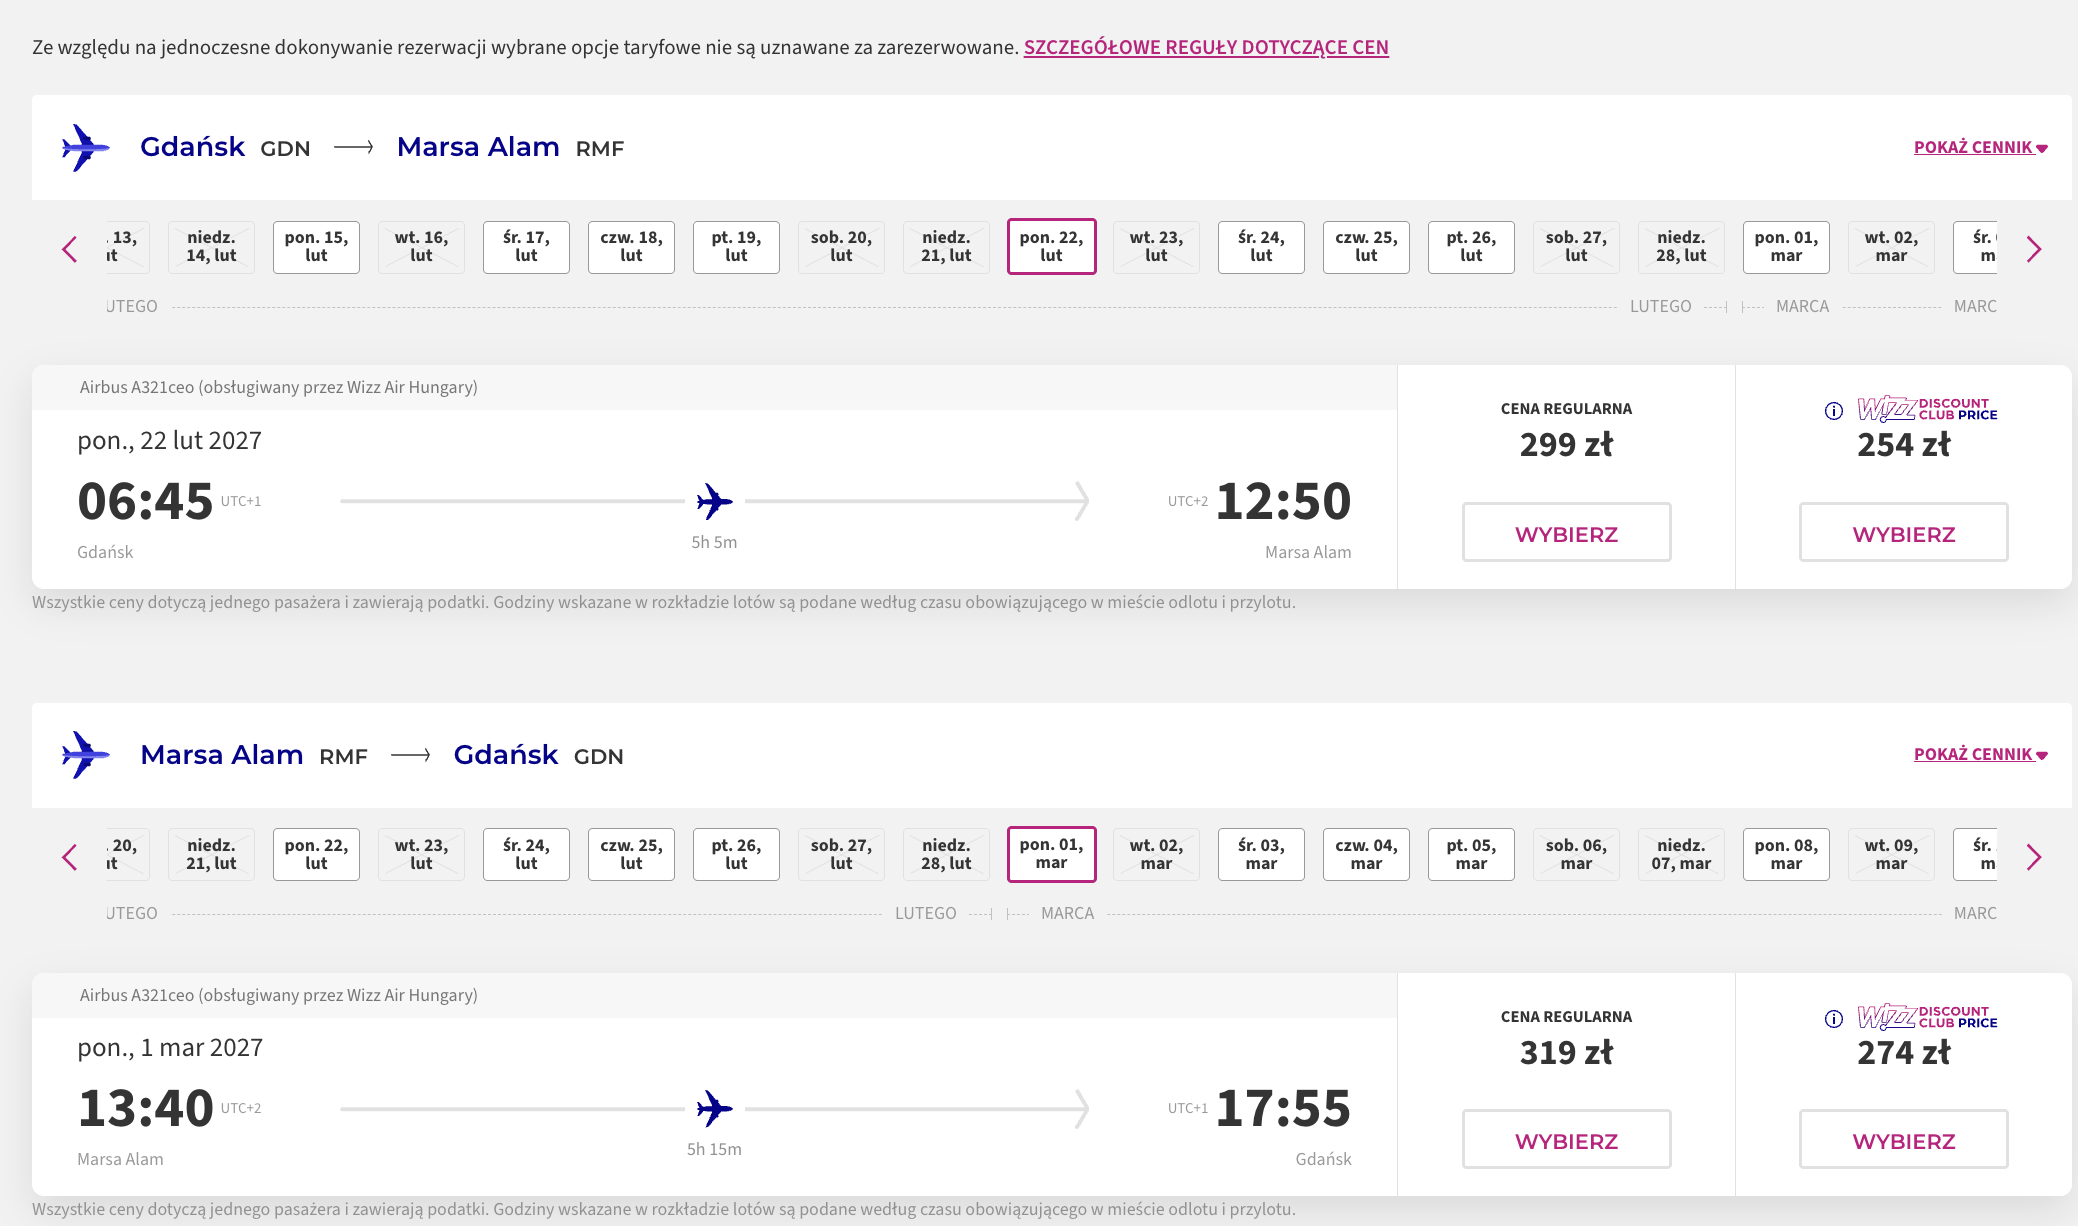
Task: Click the plane icon beside Marsa Alam RMF heading
Action: tap(85, 755)
